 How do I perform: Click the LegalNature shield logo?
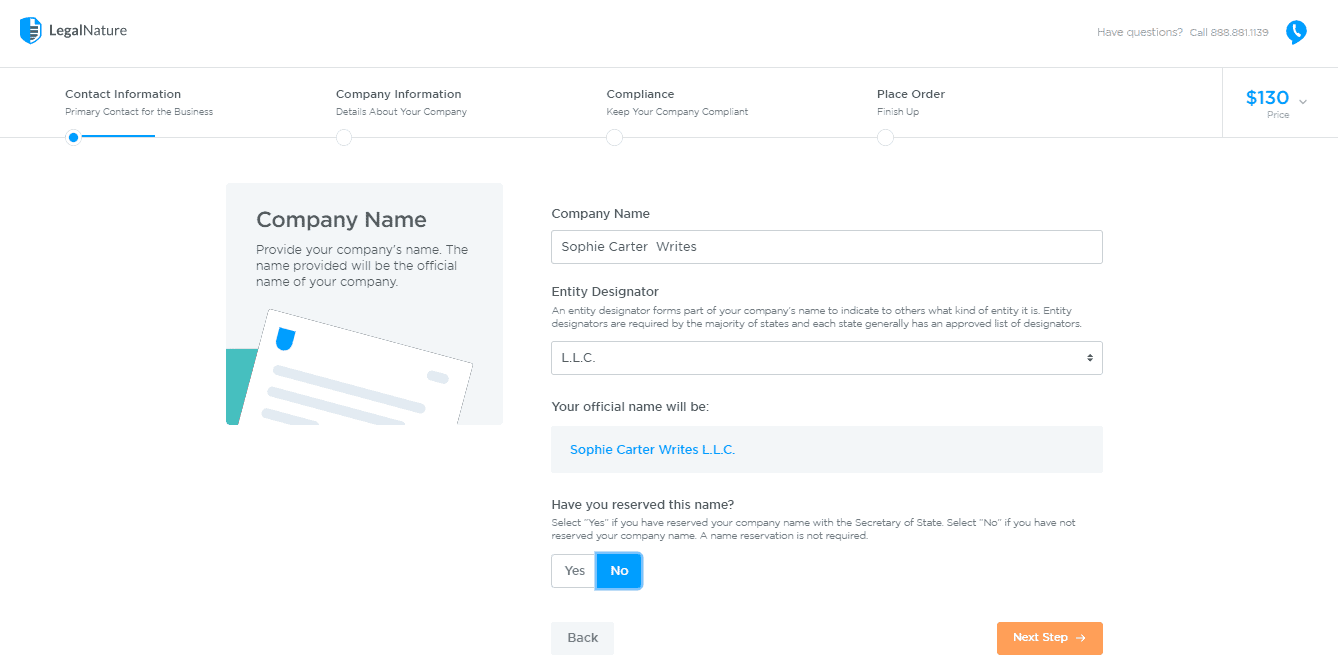(31, 31)
